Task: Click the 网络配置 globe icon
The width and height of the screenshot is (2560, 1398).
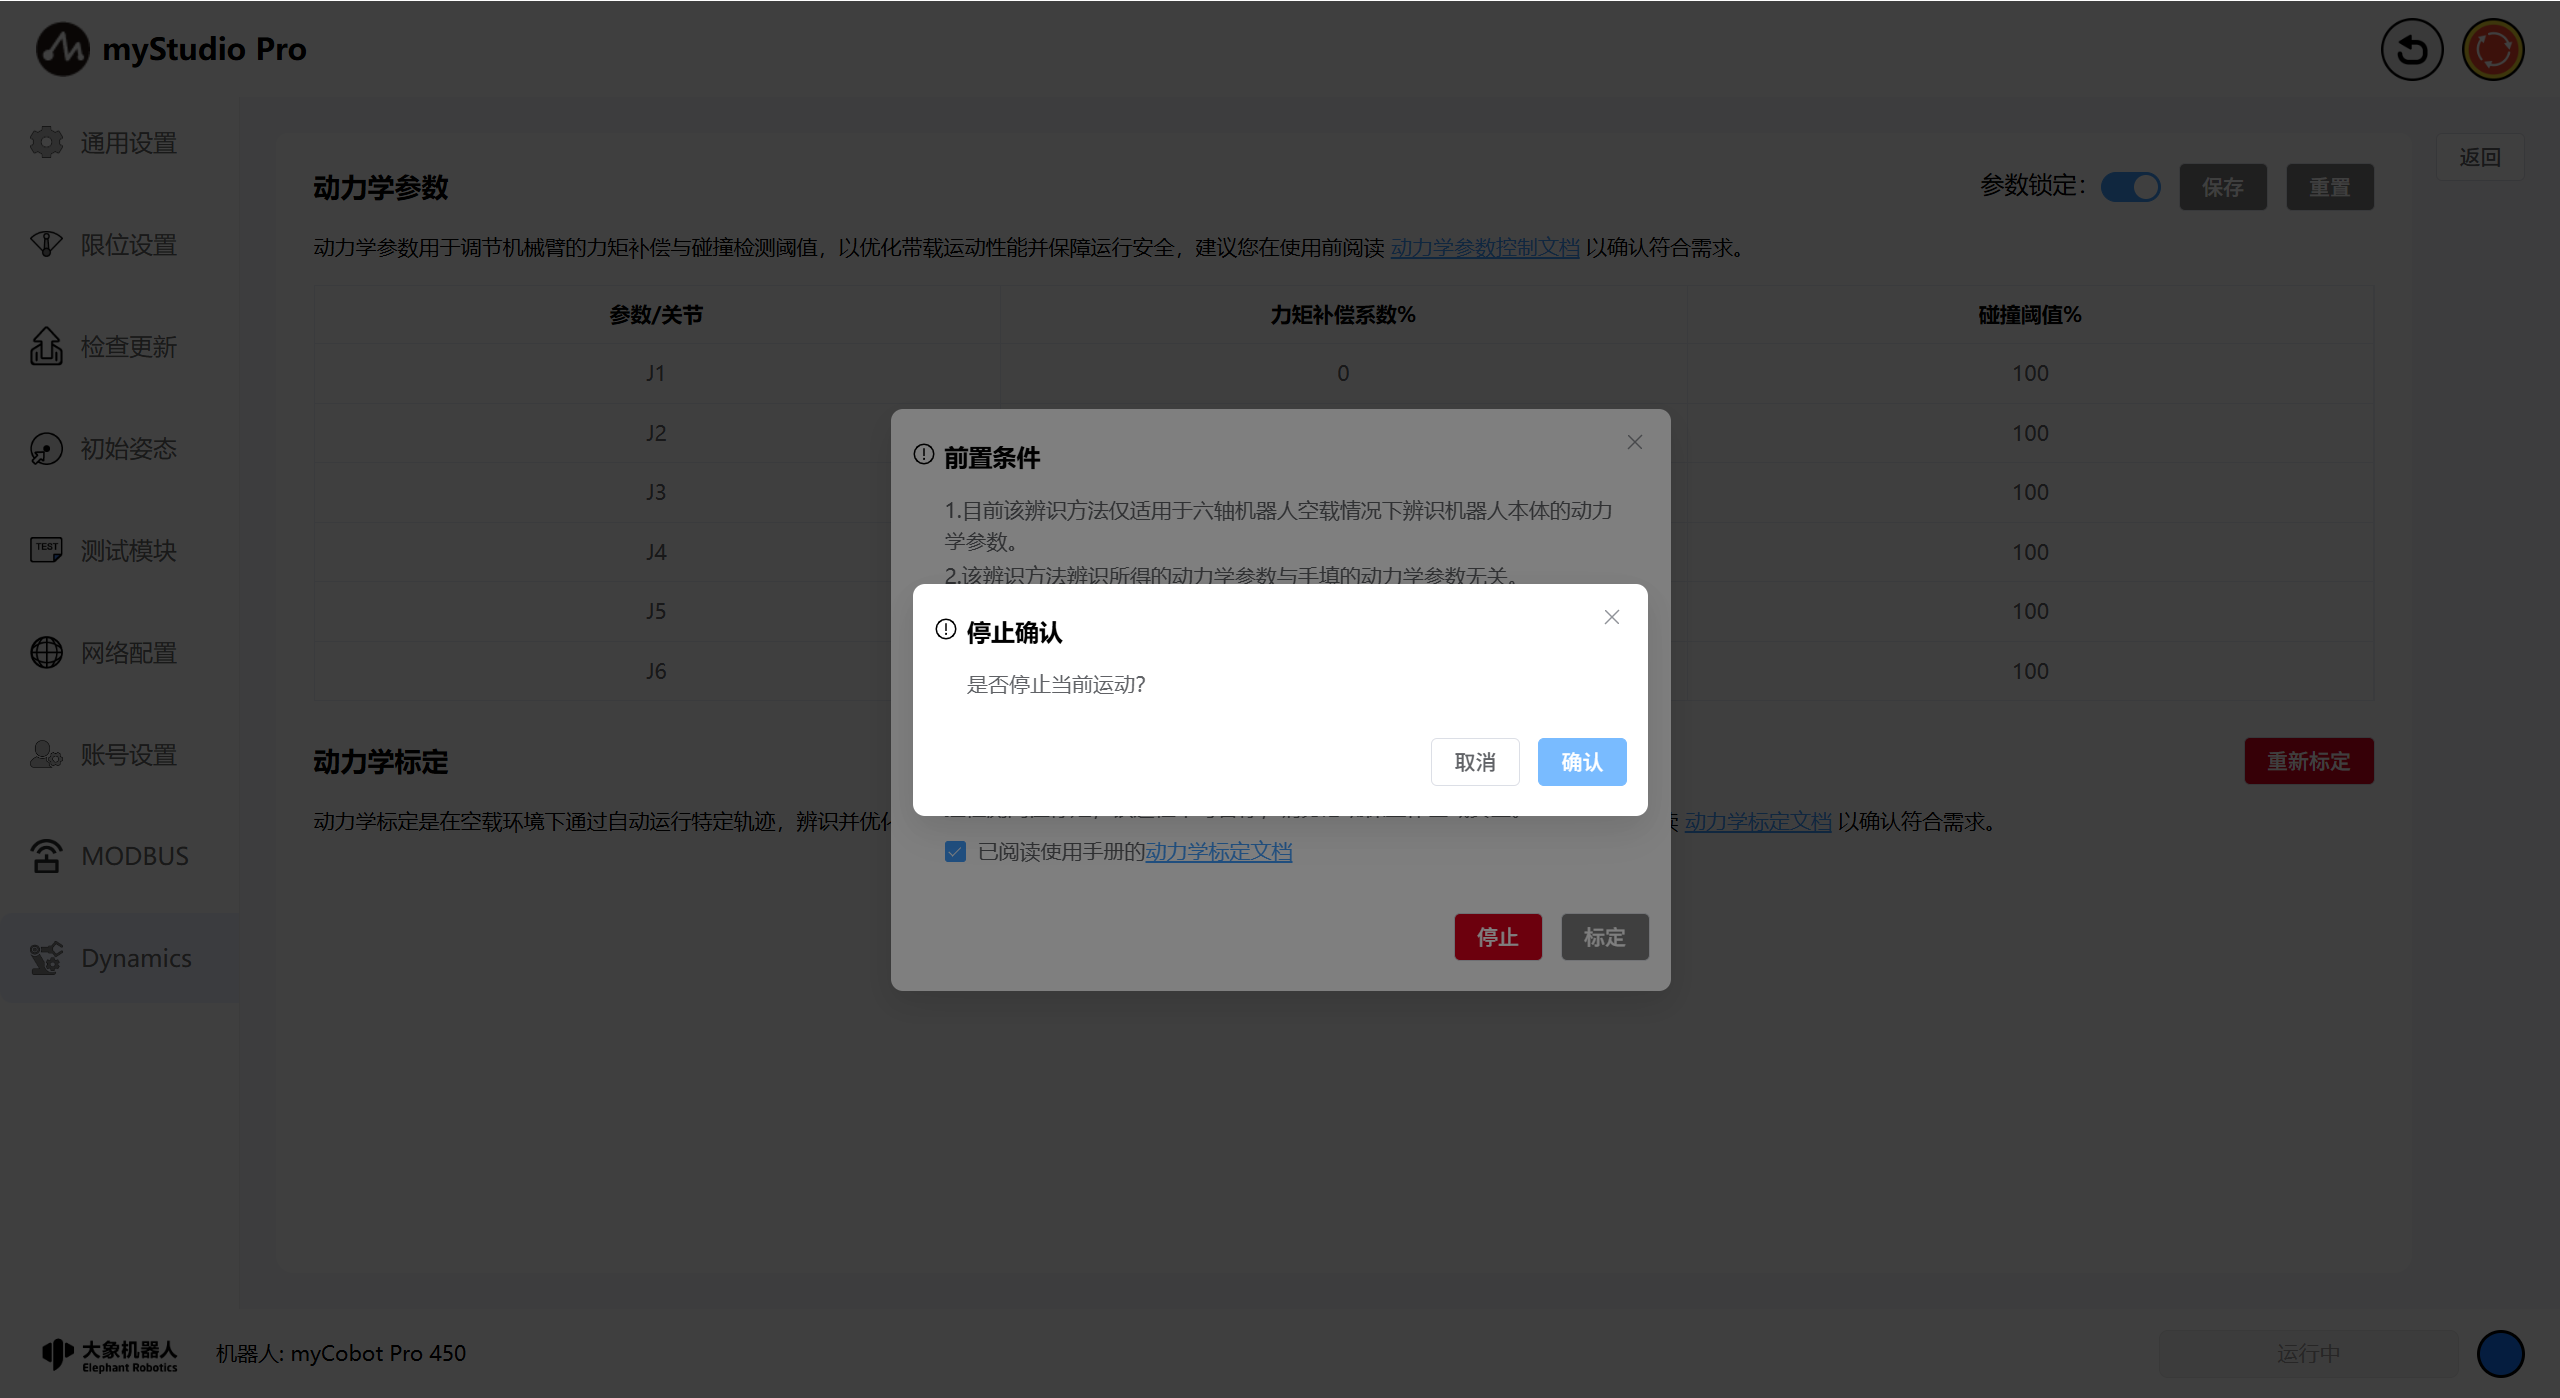Action: 46,652
